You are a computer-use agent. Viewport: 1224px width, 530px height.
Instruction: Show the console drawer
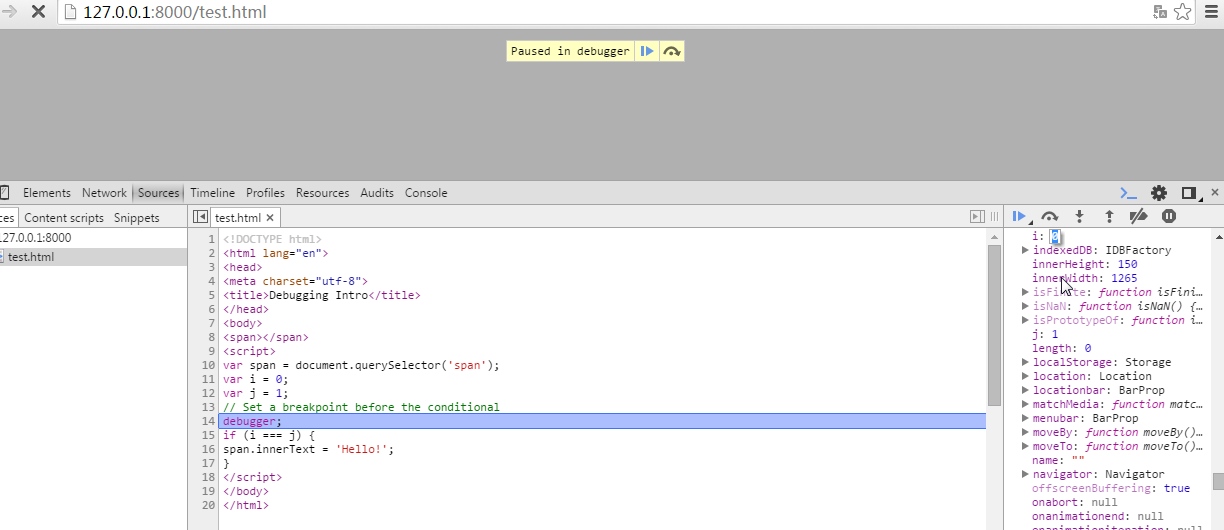[x=1128, y=193]
